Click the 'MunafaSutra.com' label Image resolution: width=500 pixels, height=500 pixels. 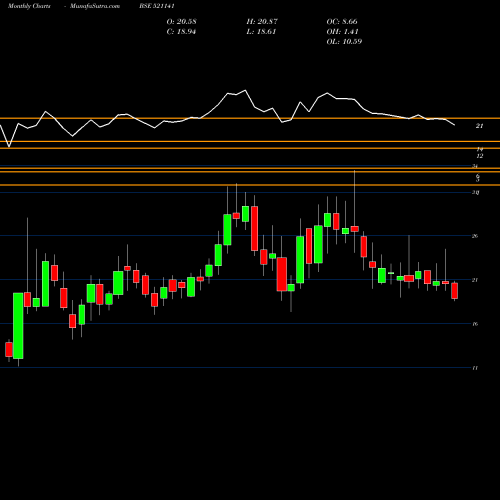click(95, 6)
